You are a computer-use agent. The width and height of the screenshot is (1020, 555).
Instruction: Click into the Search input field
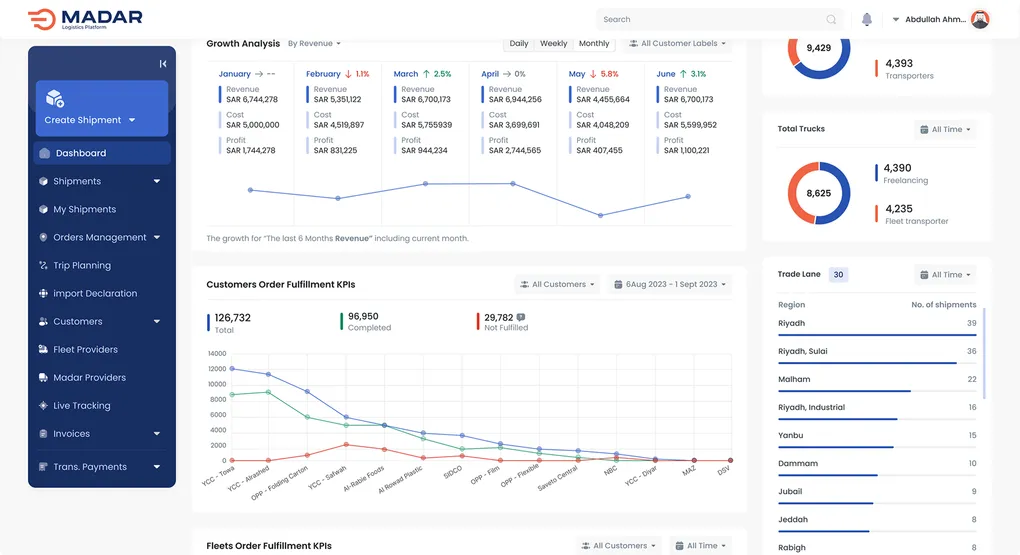(710, 19)
